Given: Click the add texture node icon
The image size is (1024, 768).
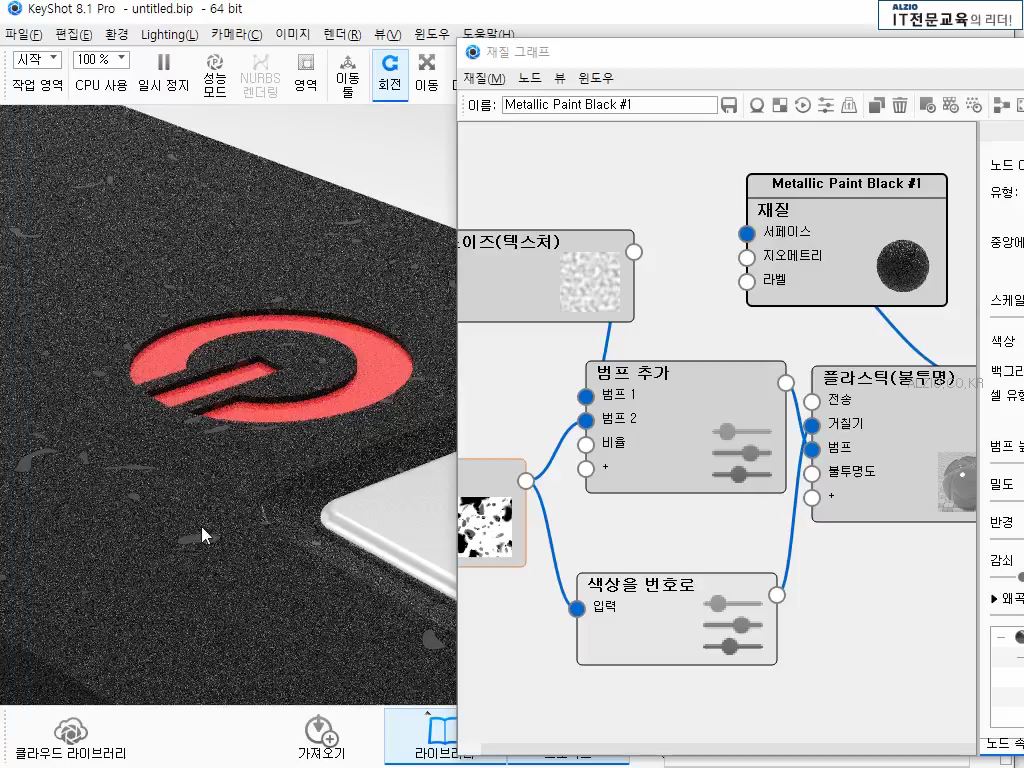Looking at the screenshot, I should click(x=950, y=105).
